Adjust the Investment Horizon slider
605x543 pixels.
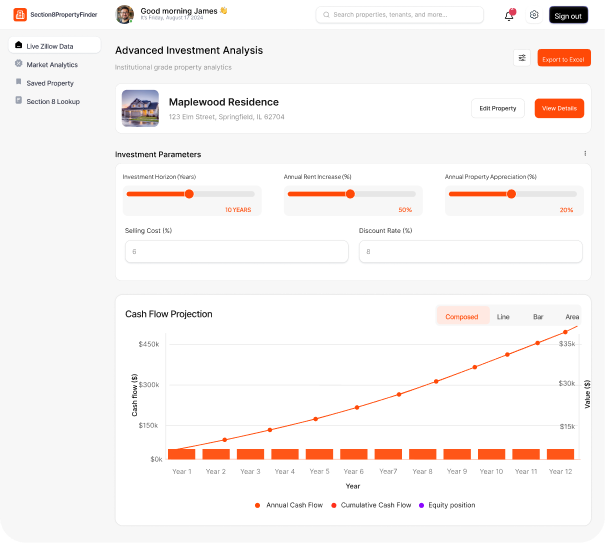[189, 194]
